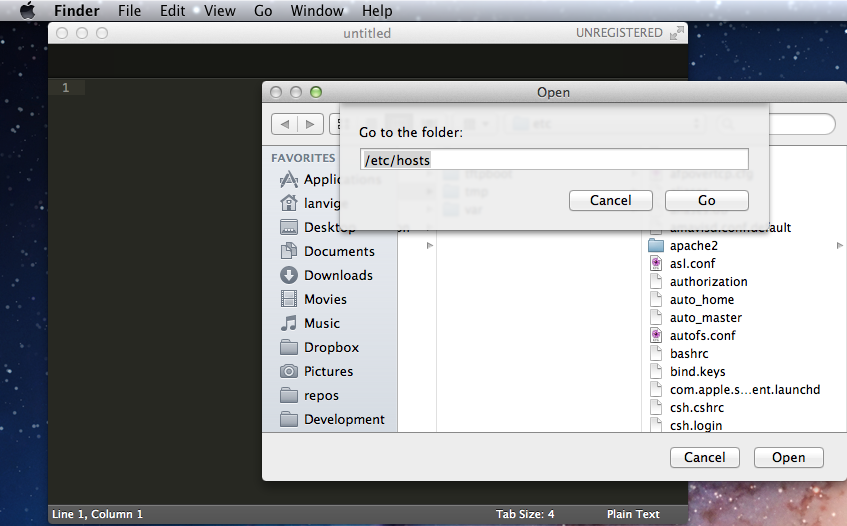Screen dimensions: 847x526
Task: Open the View menu
Action: (x=219, y=11)
